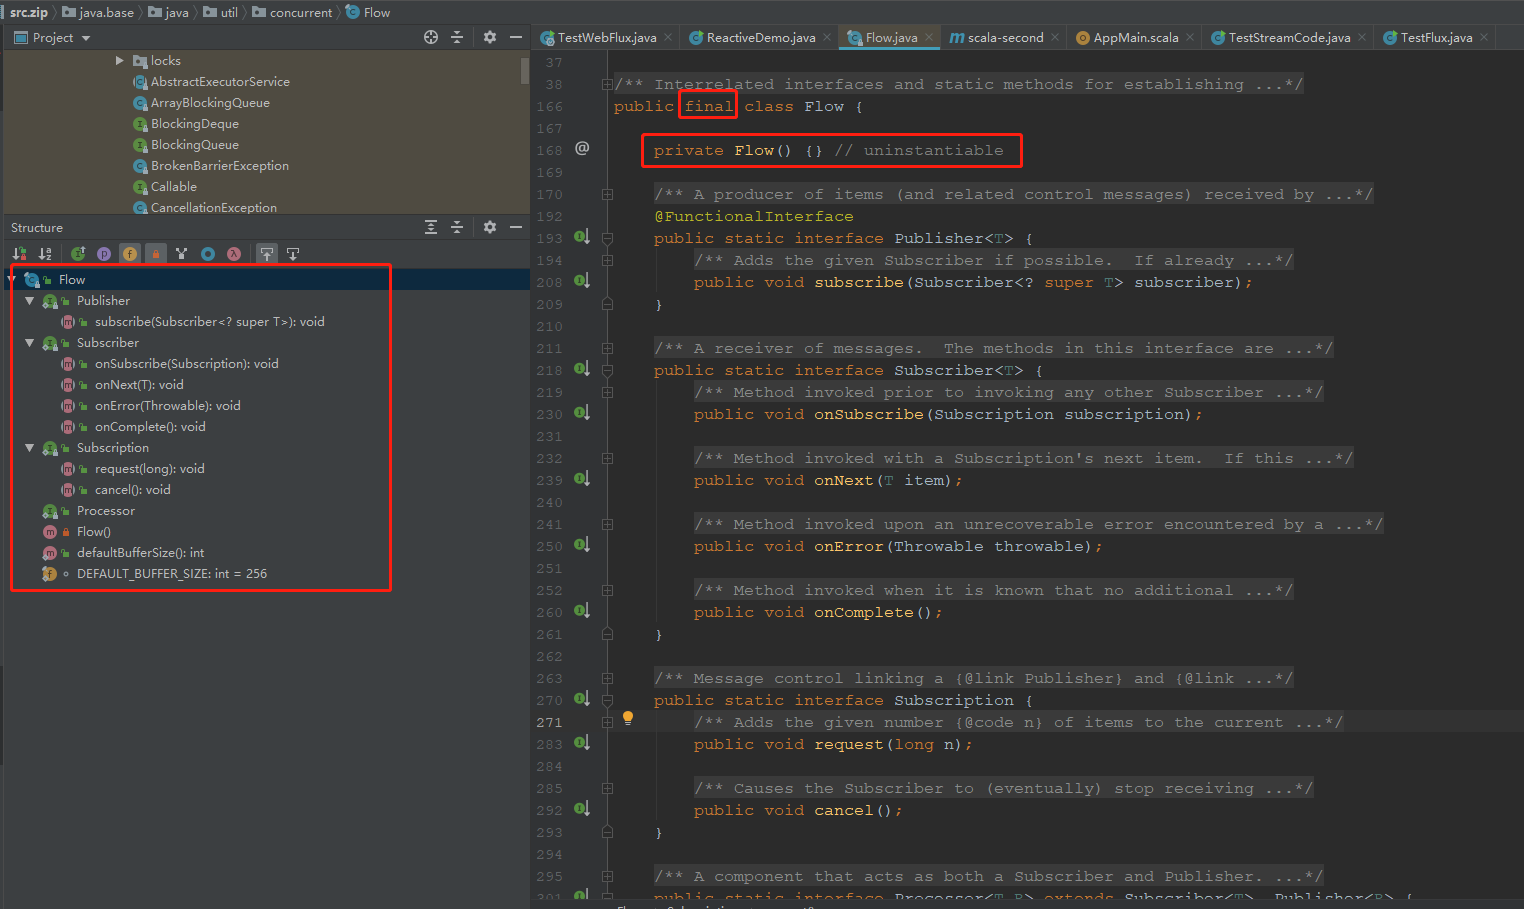Click the locate-in-project crosshair icon
1524x909 pixels.
click(x=431, y=37)
